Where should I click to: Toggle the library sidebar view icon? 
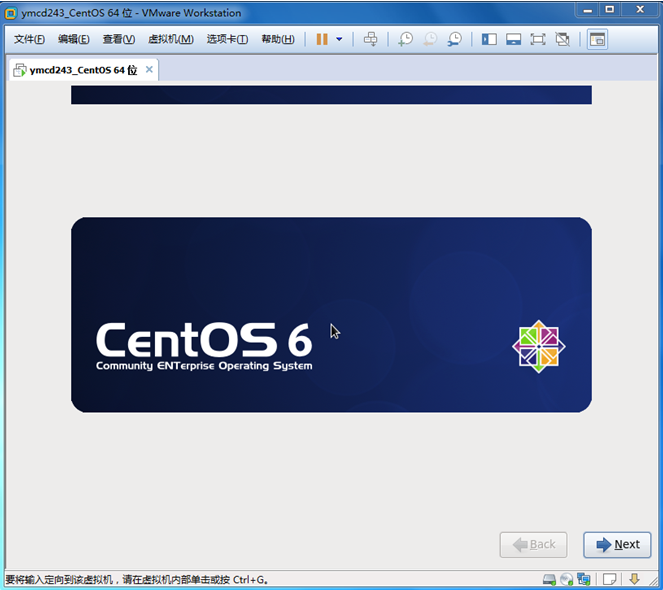[489, 39]
